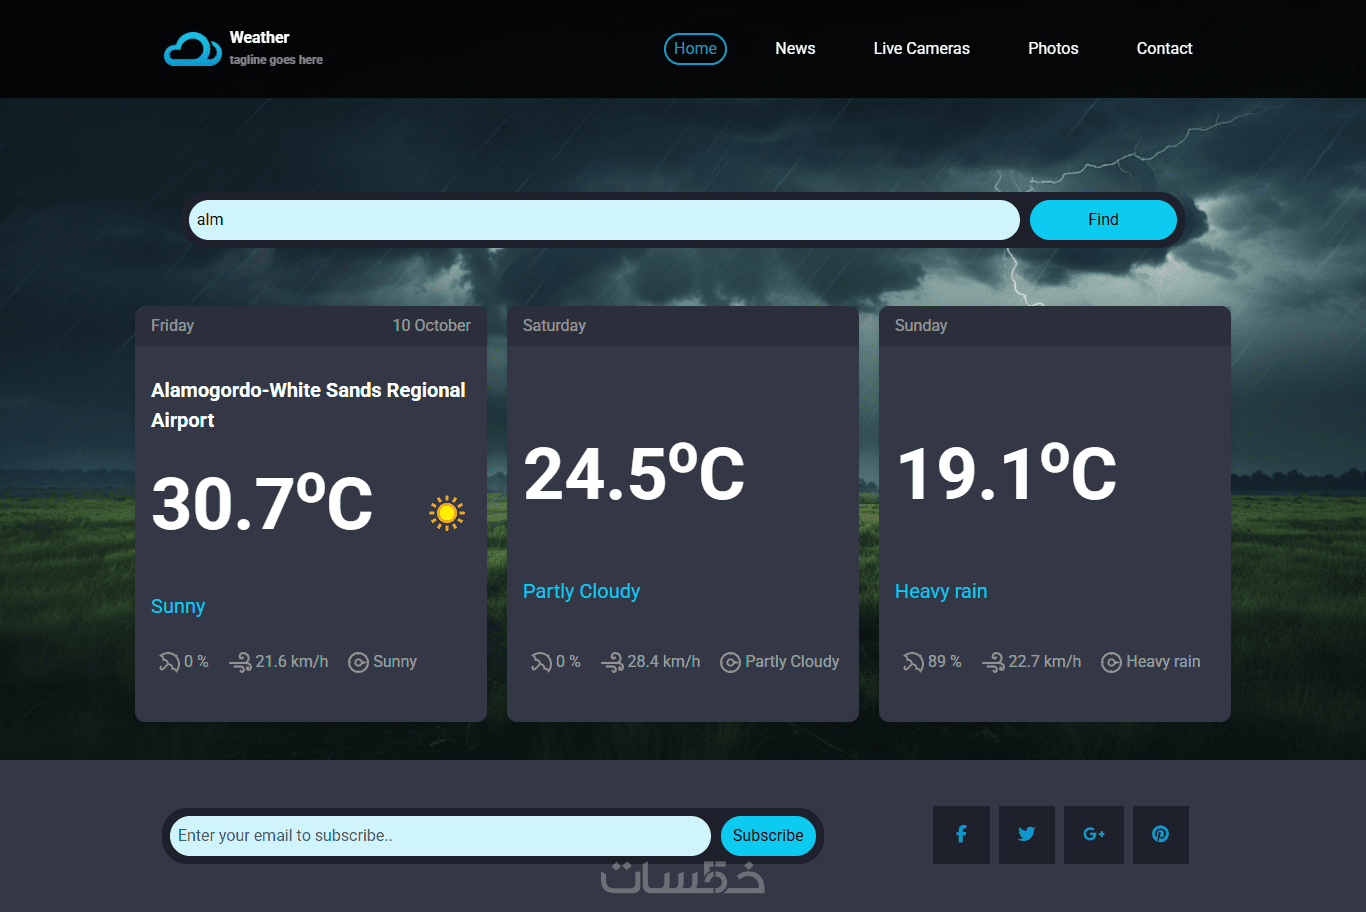Viewport: 1366px width, 912px height.
Task: Open the Contact page
Action: pyautogui.click(x=1164, y=49)
